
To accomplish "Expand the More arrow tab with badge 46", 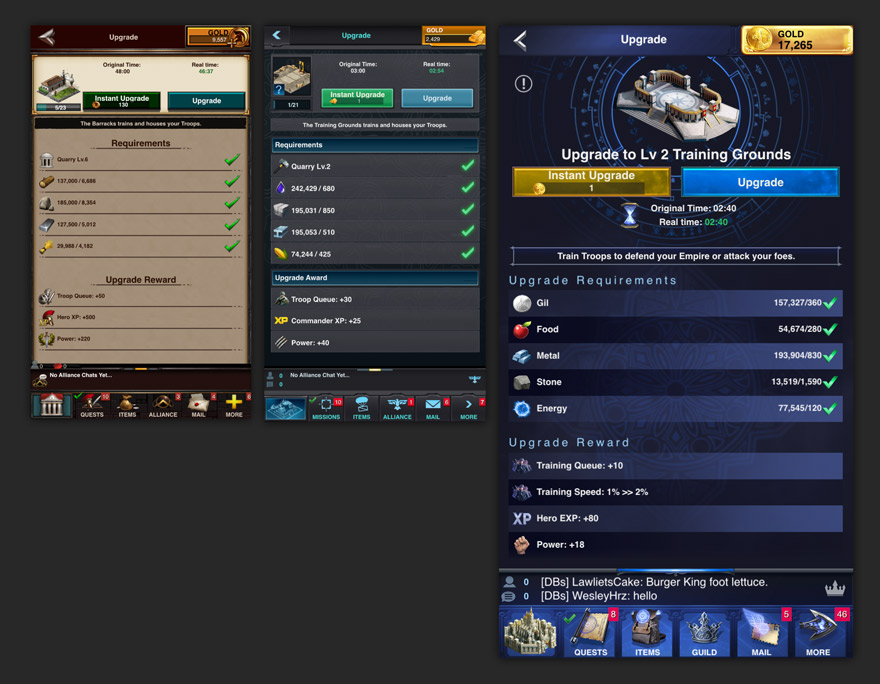I will [819, 632].
